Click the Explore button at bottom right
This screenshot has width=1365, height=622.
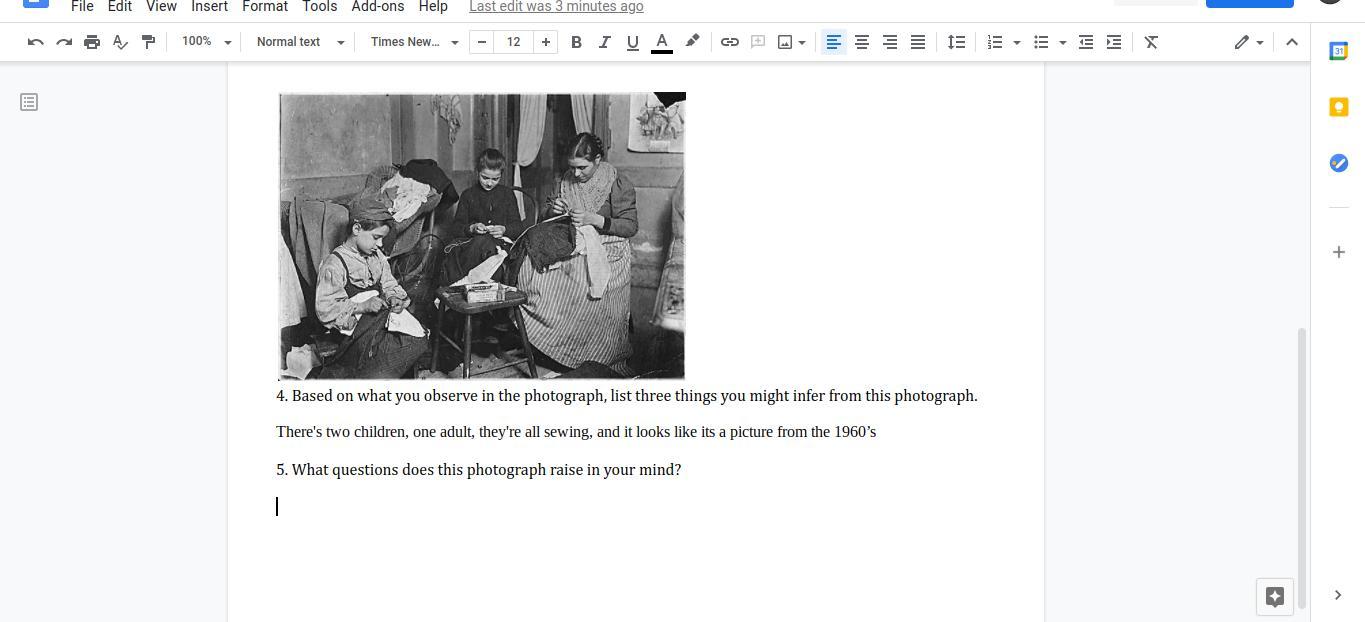click(x=1274, y=597)
